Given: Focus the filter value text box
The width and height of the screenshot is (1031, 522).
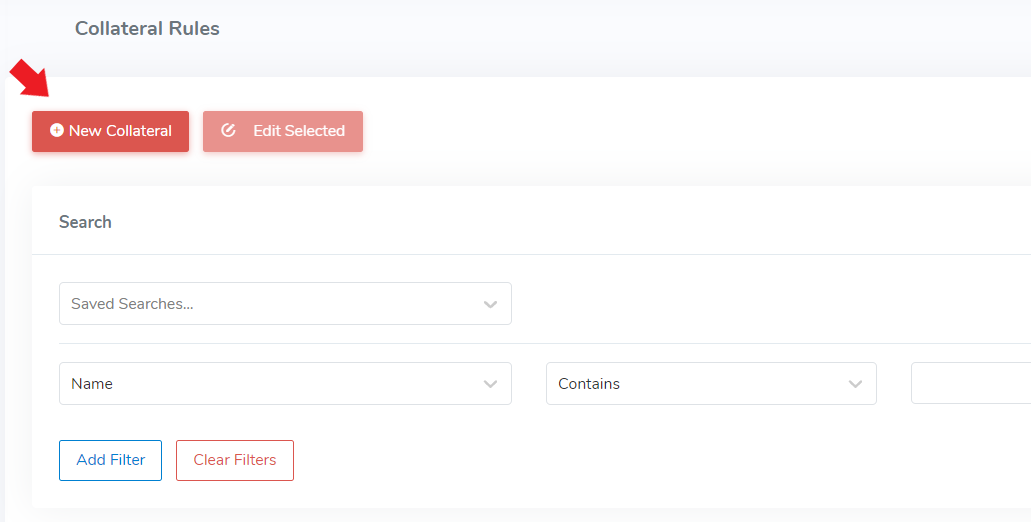Looking at the screenshot, I should 970,384.
